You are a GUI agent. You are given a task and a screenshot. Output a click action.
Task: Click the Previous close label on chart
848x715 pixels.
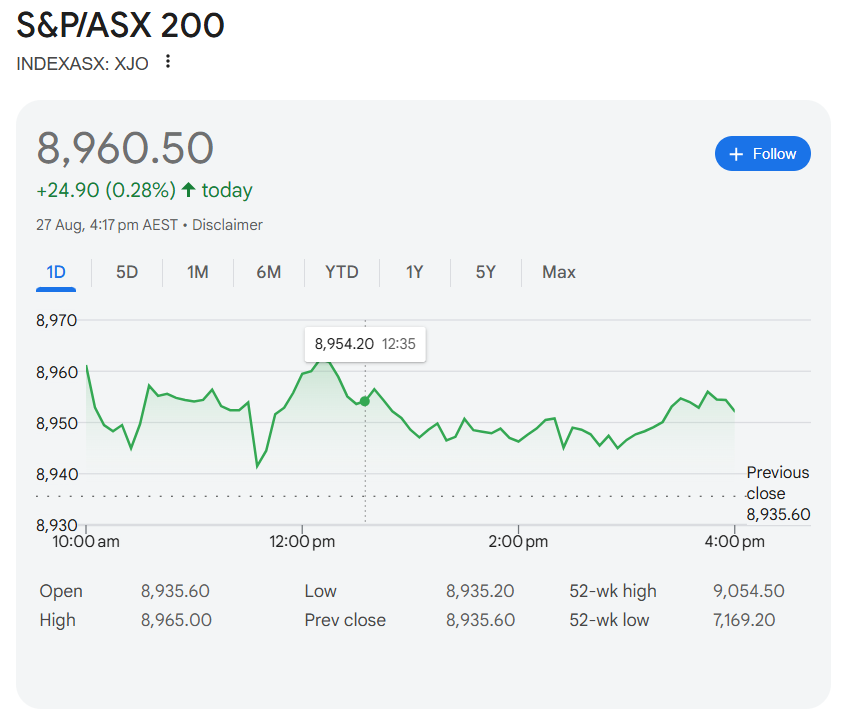coord(777,483)
